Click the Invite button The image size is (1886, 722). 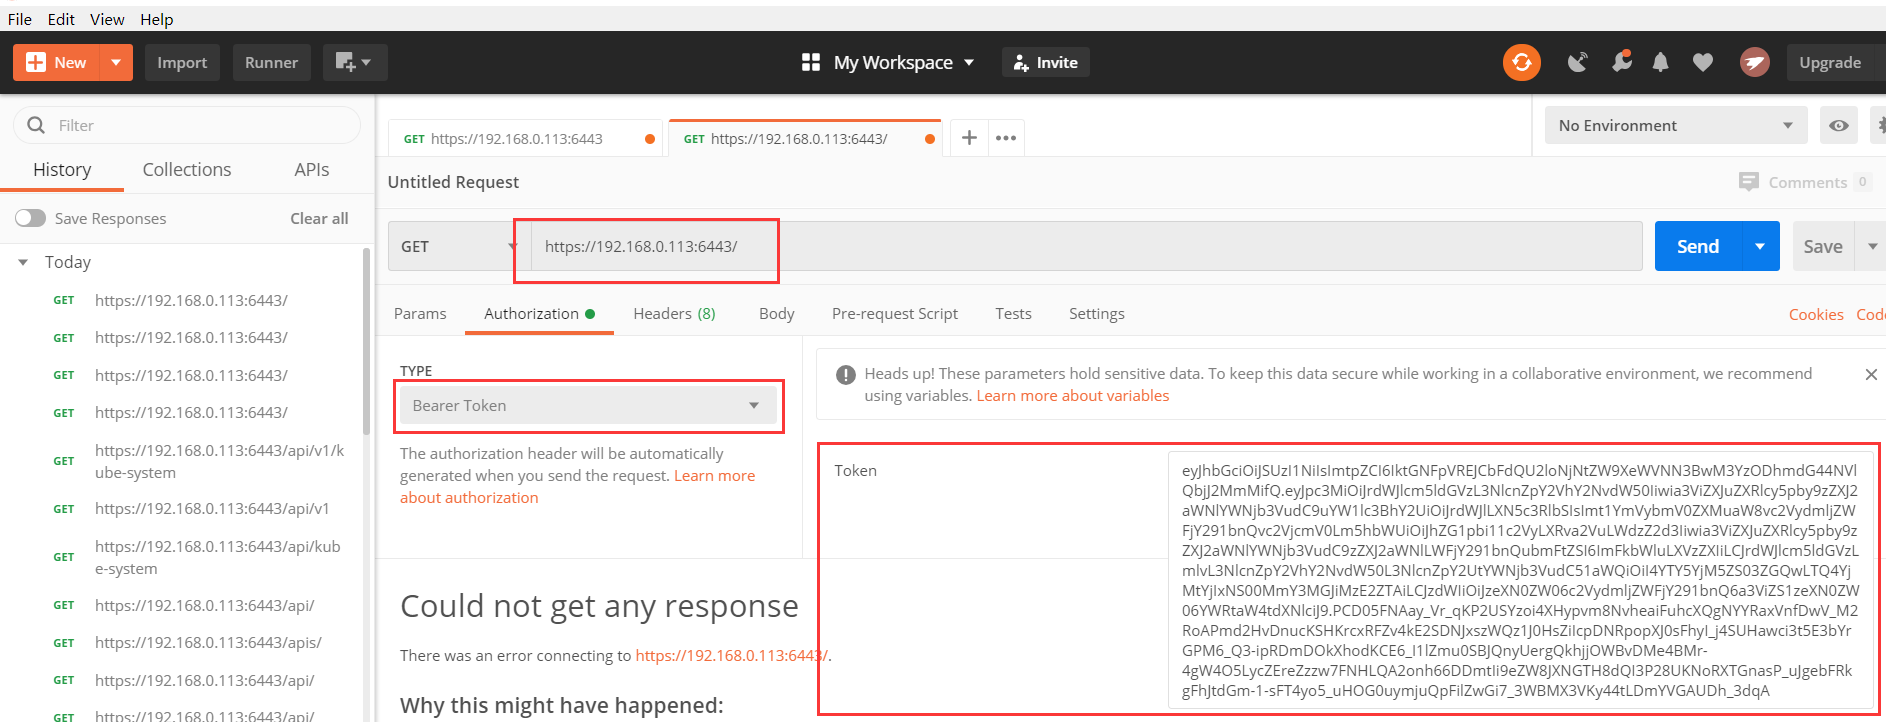coord(1046,62)
